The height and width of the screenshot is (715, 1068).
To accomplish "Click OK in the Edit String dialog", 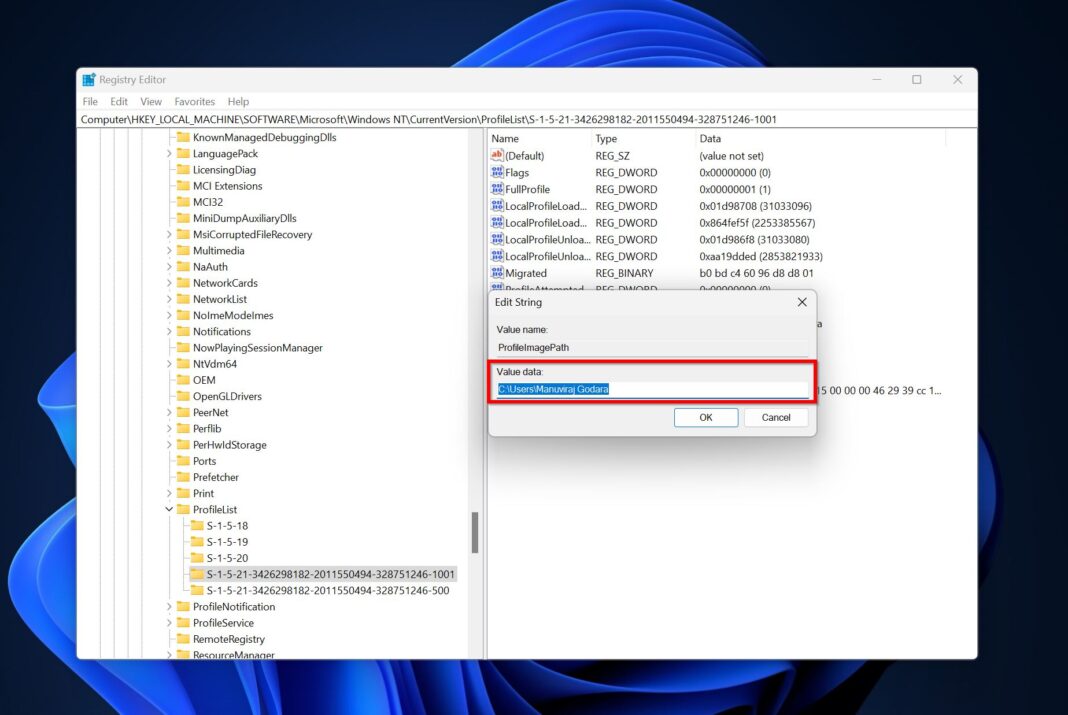I will tap(706, 417).
